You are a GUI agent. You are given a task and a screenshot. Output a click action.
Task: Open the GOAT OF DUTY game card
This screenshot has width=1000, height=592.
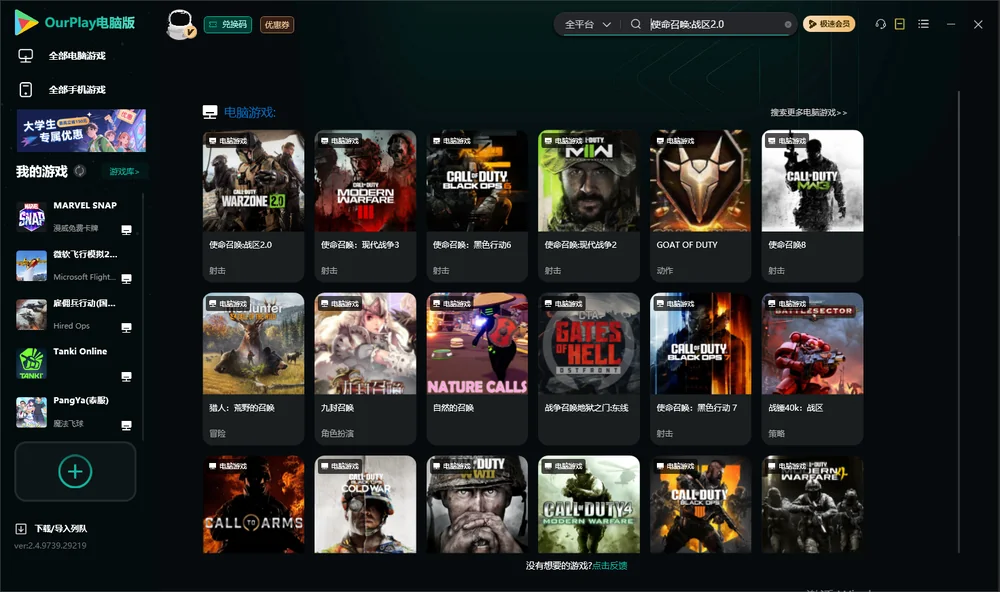tap(700, 205)
